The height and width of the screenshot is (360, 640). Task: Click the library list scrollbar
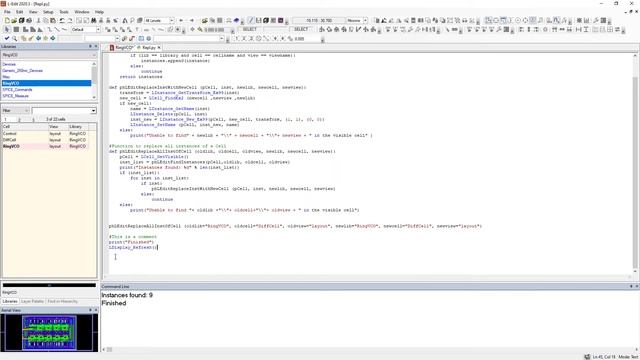coord(94,80)
